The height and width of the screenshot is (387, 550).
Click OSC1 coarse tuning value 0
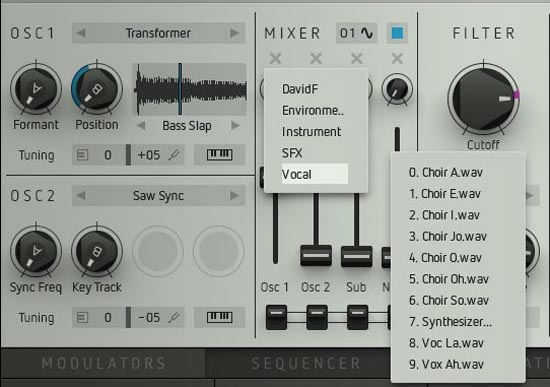coord(108,155)
